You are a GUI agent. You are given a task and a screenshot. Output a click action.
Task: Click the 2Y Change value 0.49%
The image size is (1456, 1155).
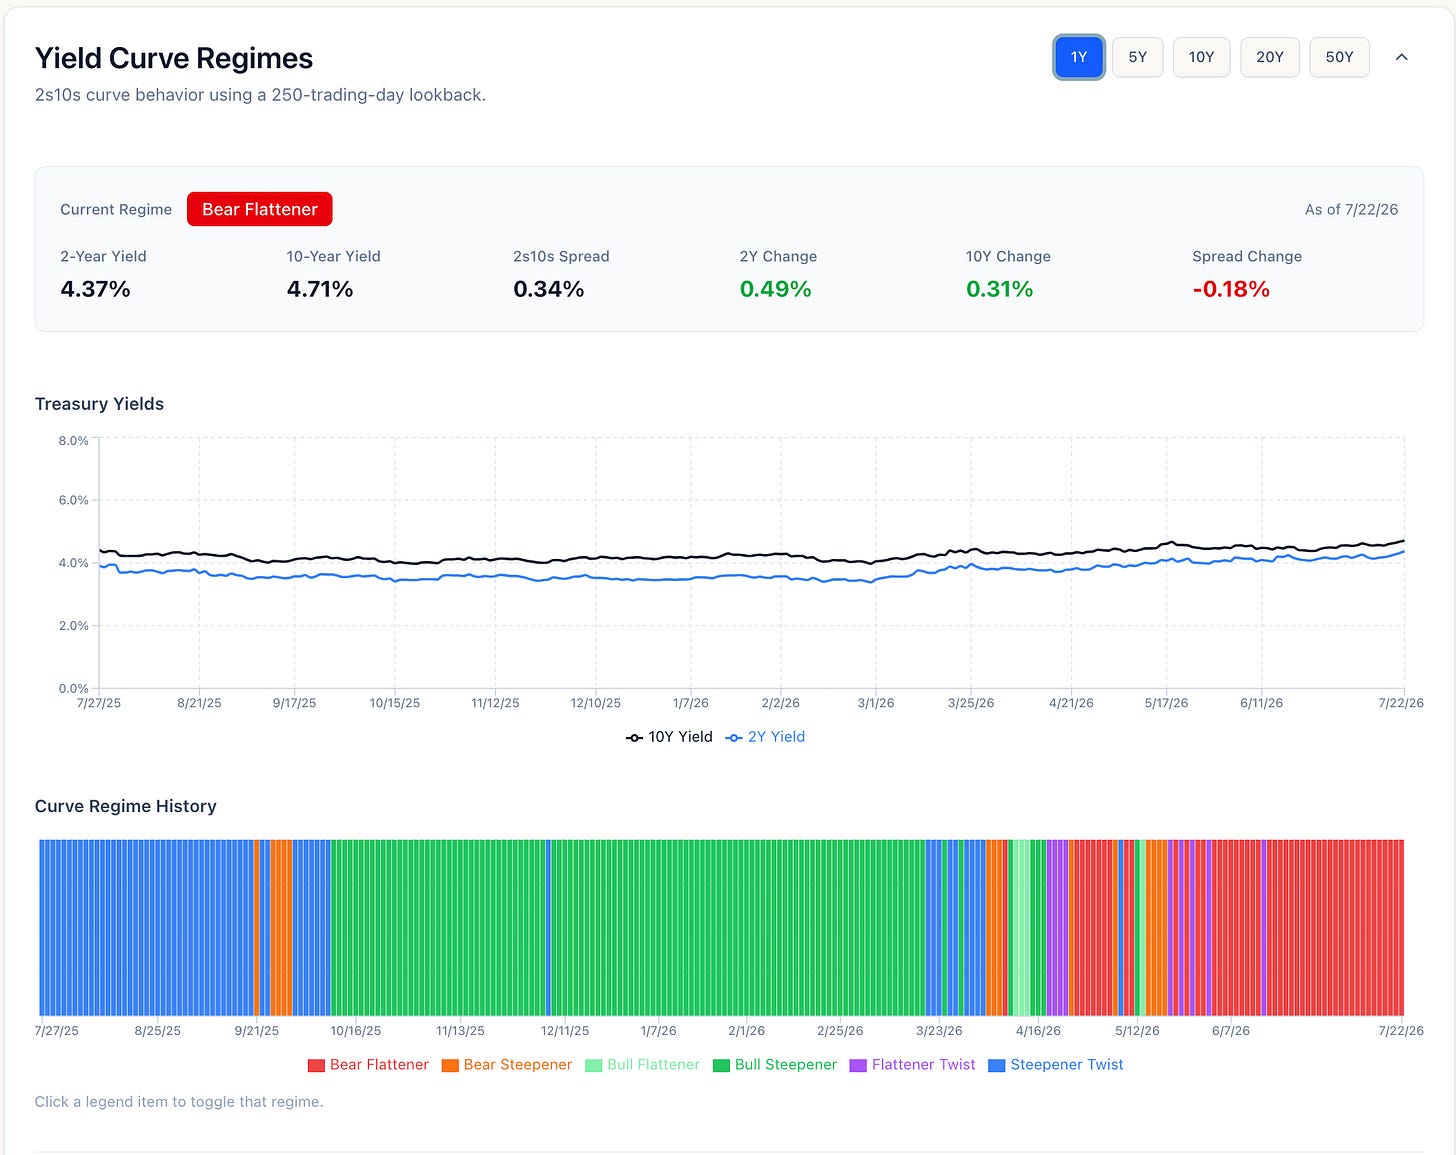pyautogui.click(x=775, y=289)
